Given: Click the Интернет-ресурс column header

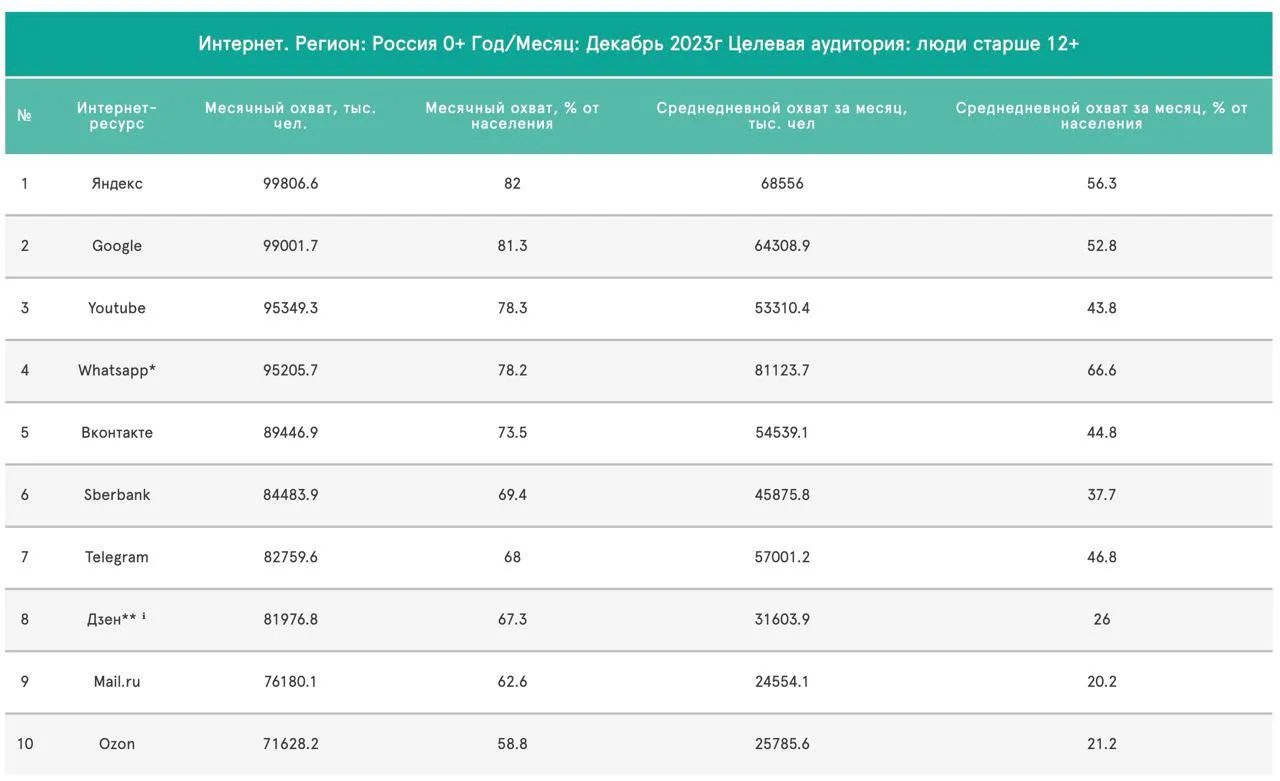Looking at the screenshot, I should point(117,116).
